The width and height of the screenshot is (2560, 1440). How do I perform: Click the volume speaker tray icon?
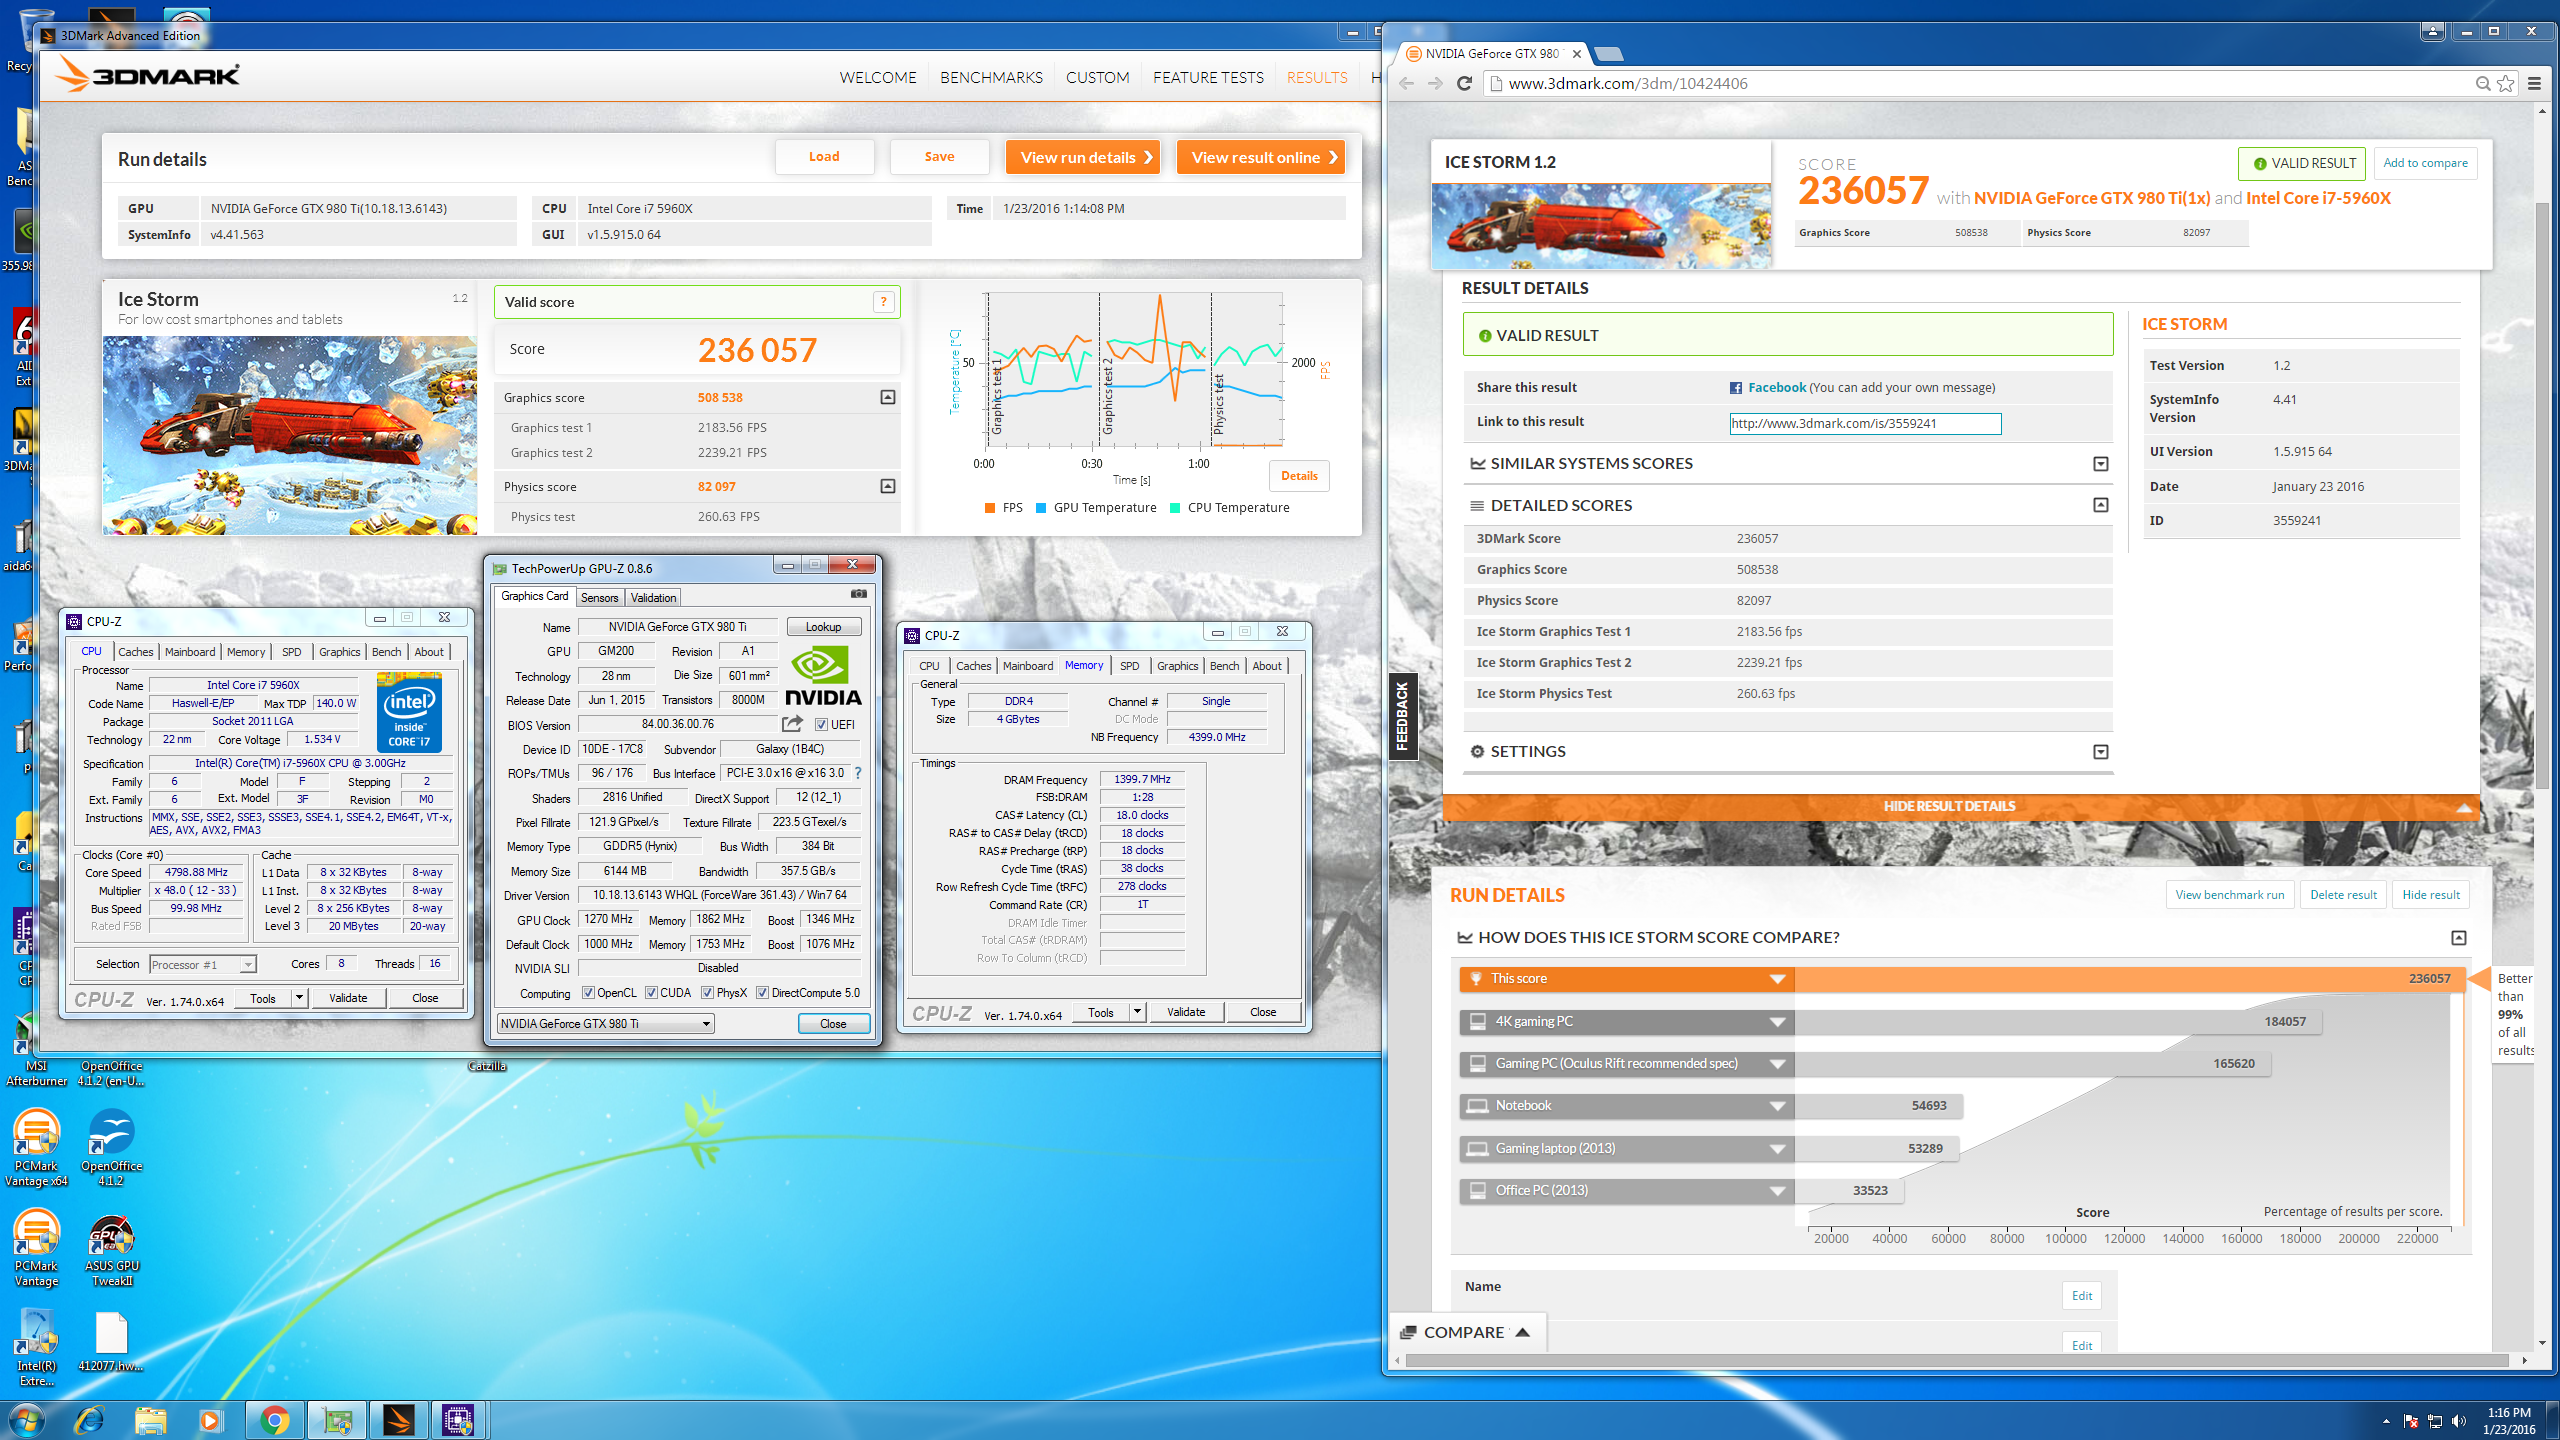click(x=2460, y=1421)
